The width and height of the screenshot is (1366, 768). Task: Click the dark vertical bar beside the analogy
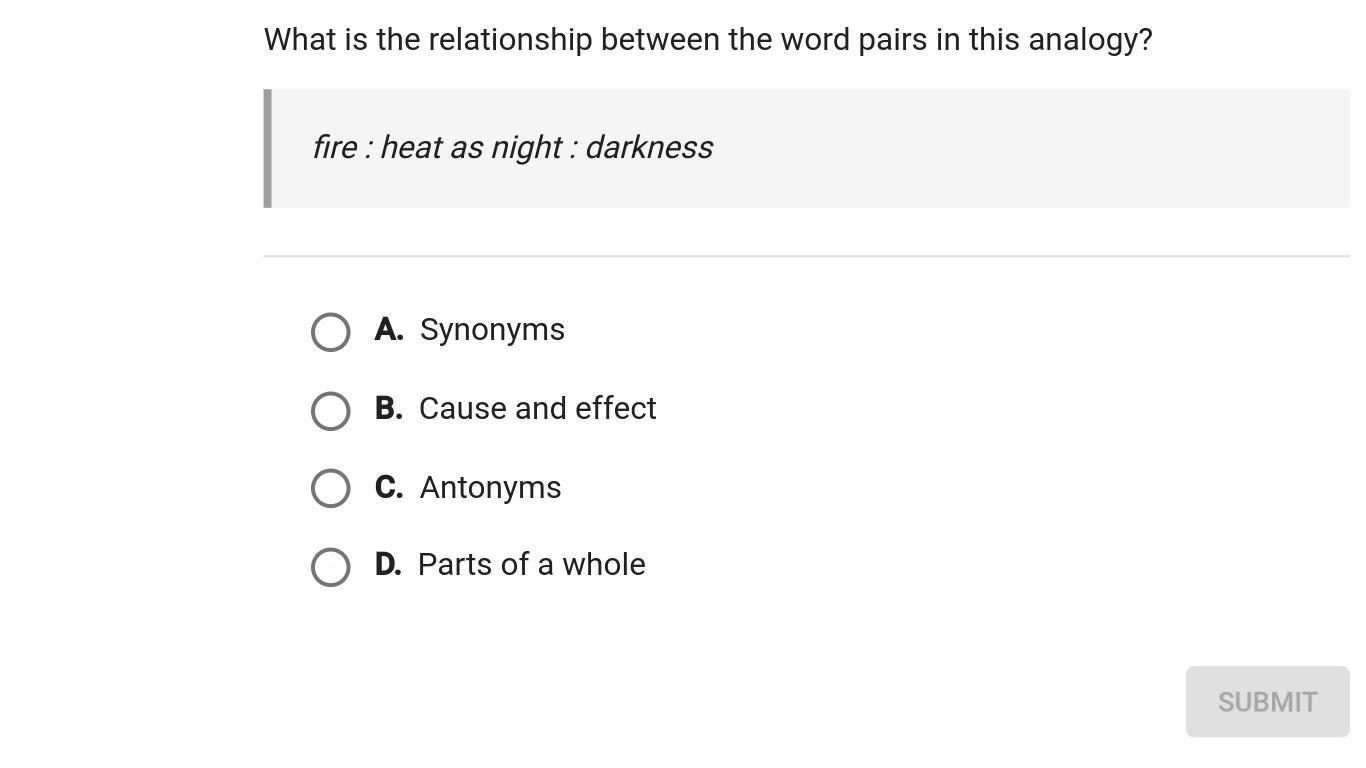click(267, 148)
